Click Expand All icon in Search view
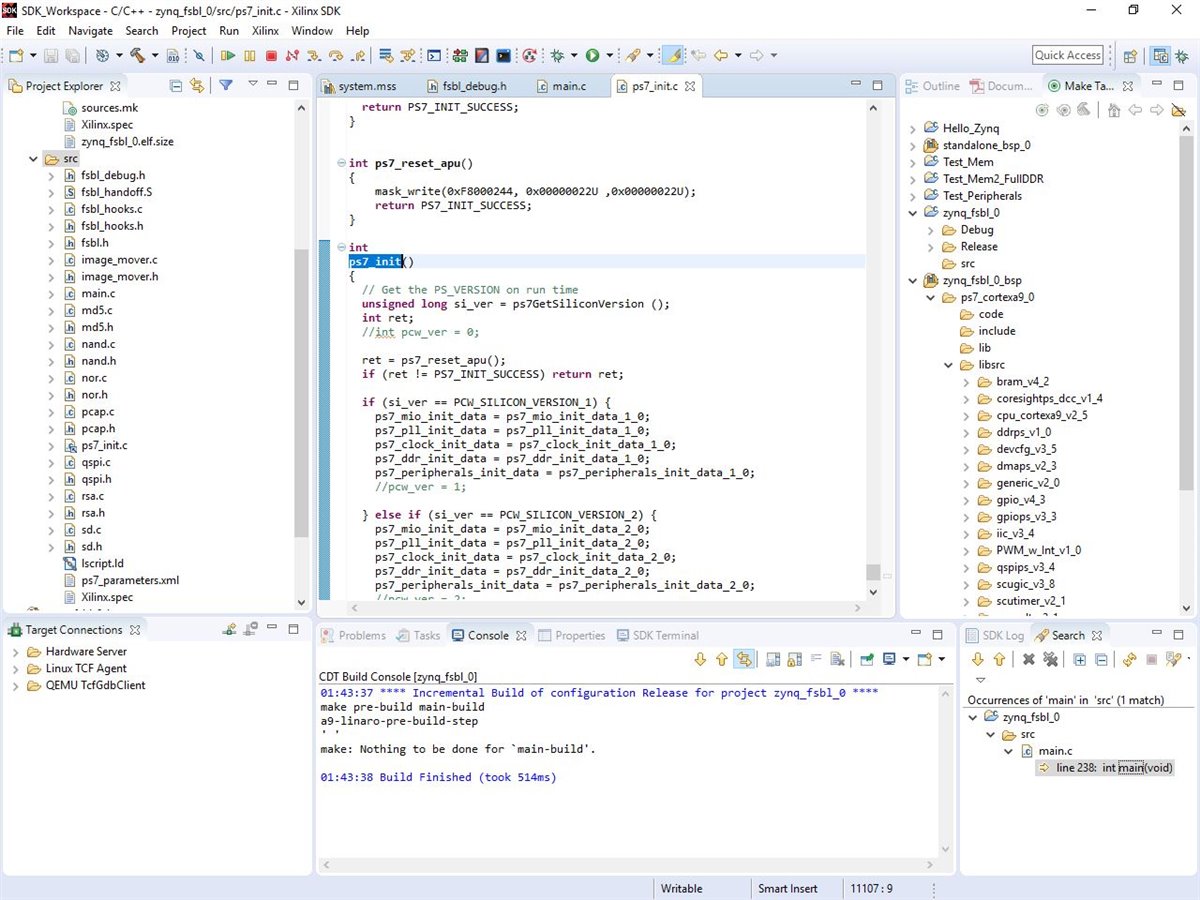 point(1080,660)
